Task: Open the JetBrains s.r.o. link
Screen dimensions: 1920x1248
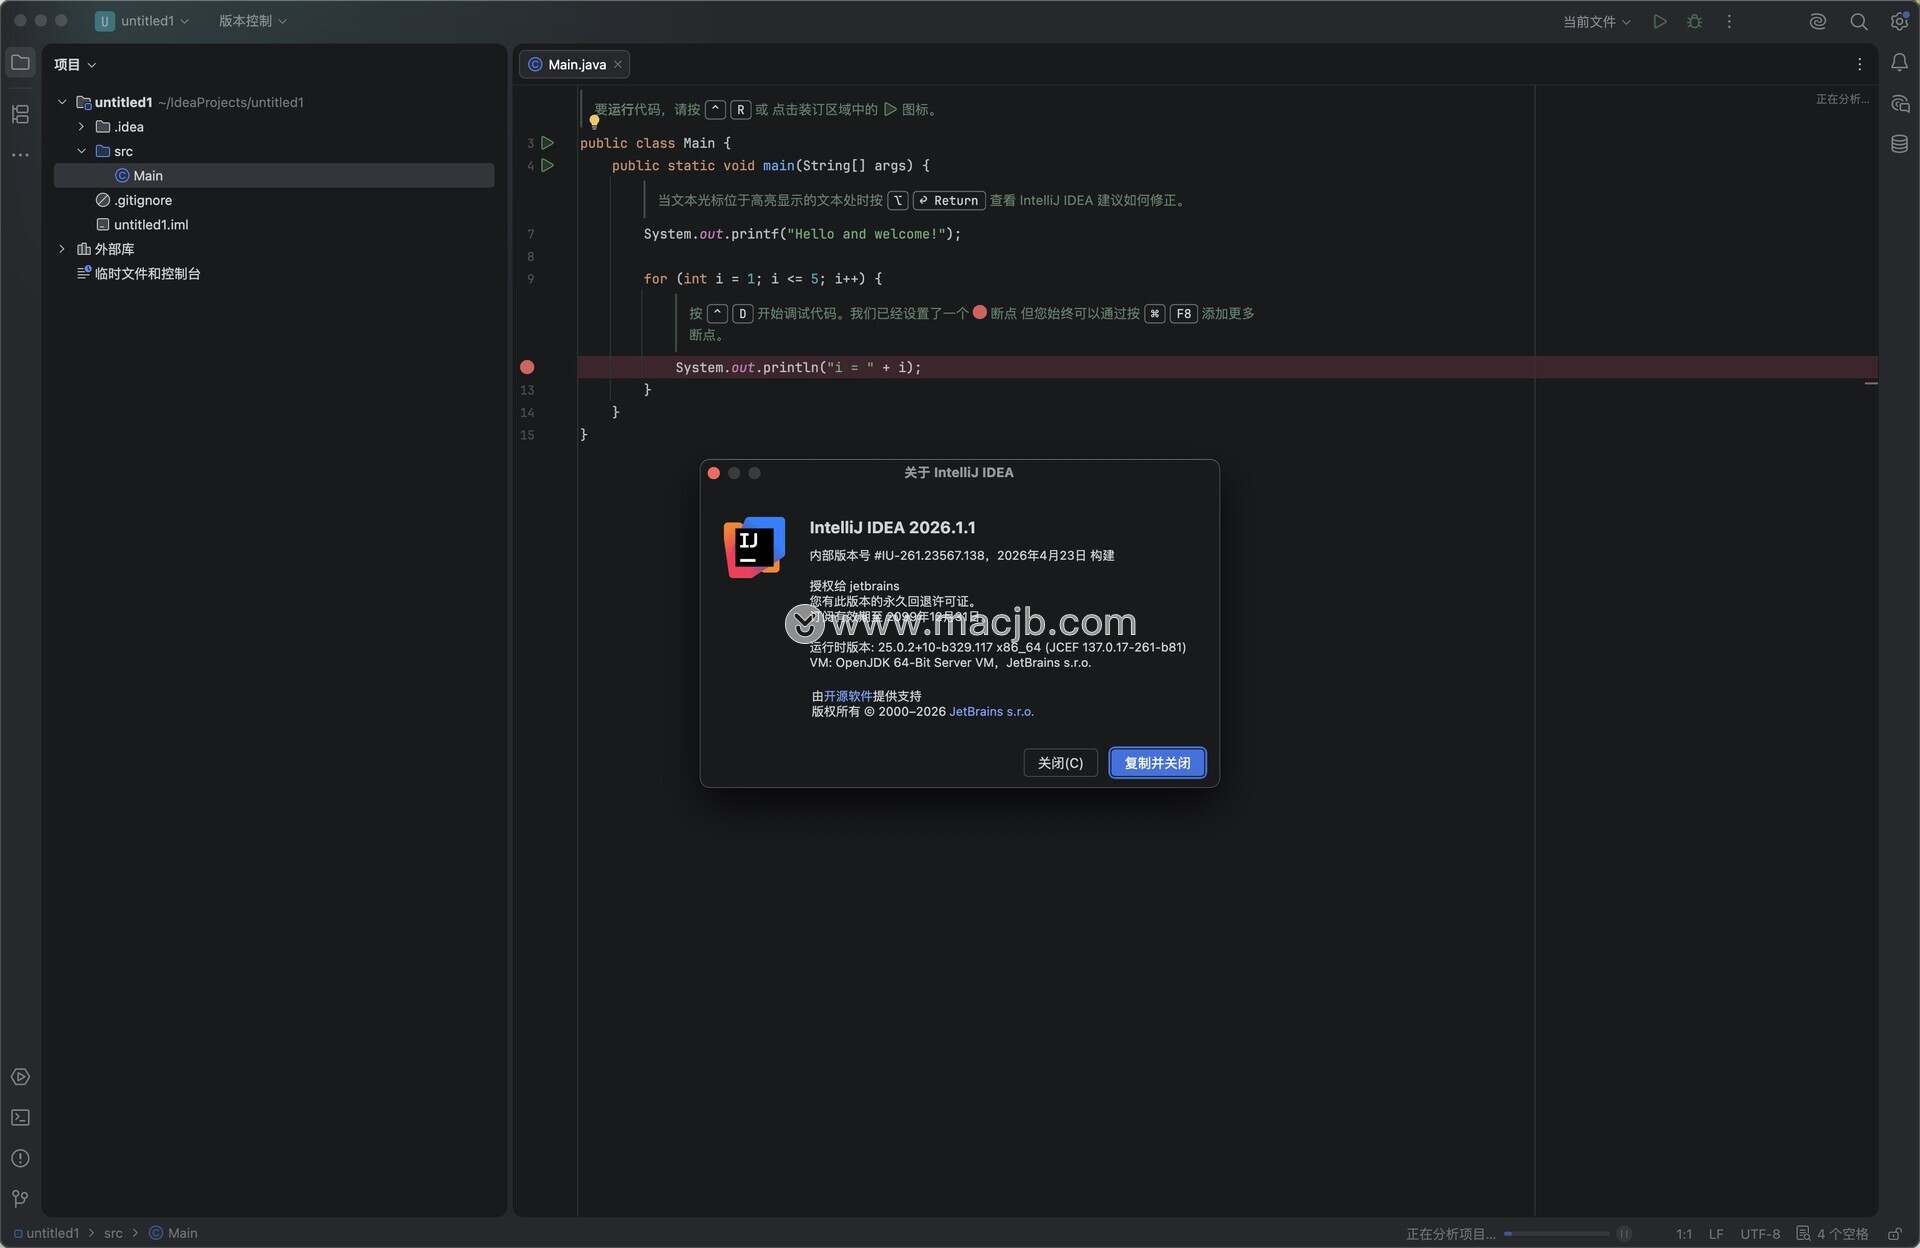Action: [x=991, y=712]
